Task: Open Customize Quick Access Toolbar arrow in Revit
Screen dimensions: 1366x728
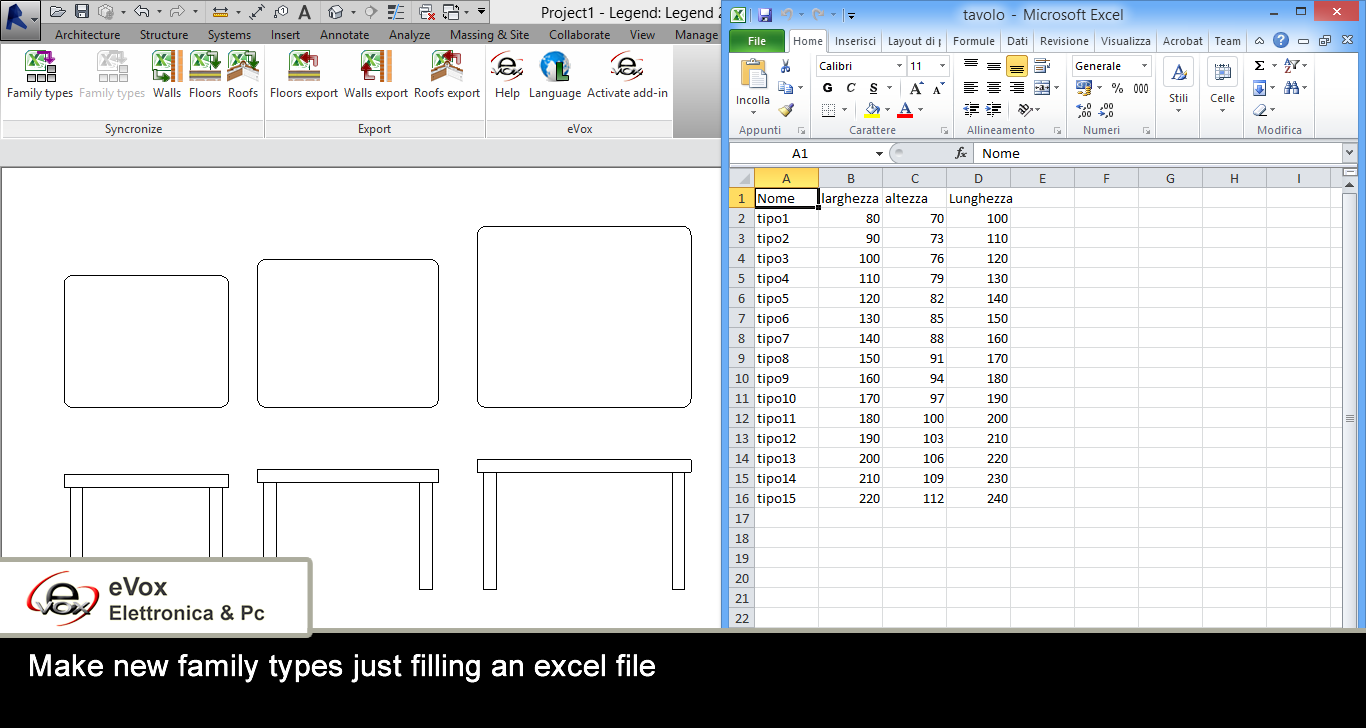Action: [x=481, y=12]
